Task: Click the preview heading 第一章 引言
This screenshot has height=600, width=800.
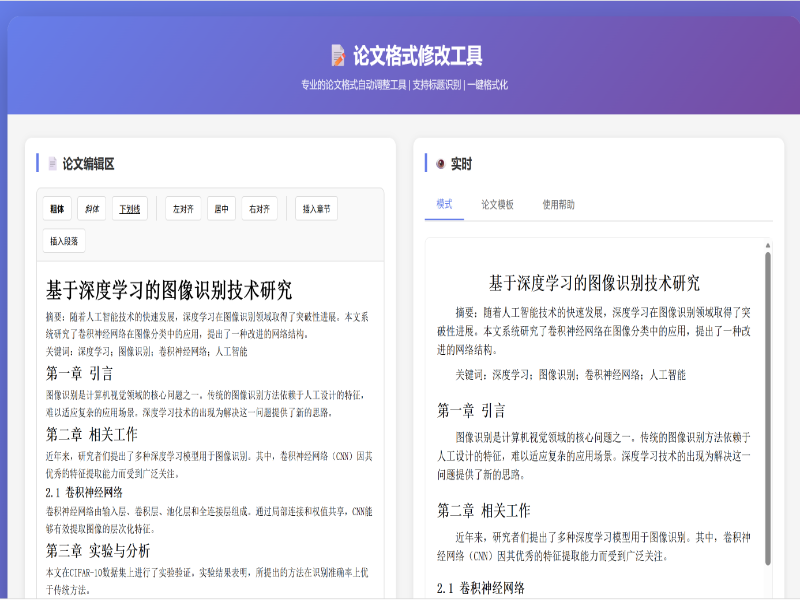Action: tap(471, 410)
